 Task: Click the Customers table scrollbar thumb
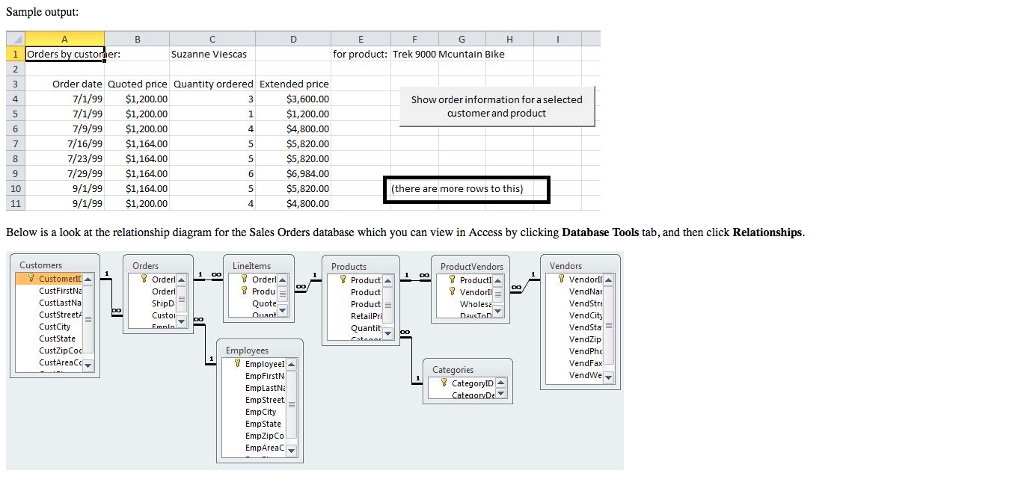click(x=88, y=319)
